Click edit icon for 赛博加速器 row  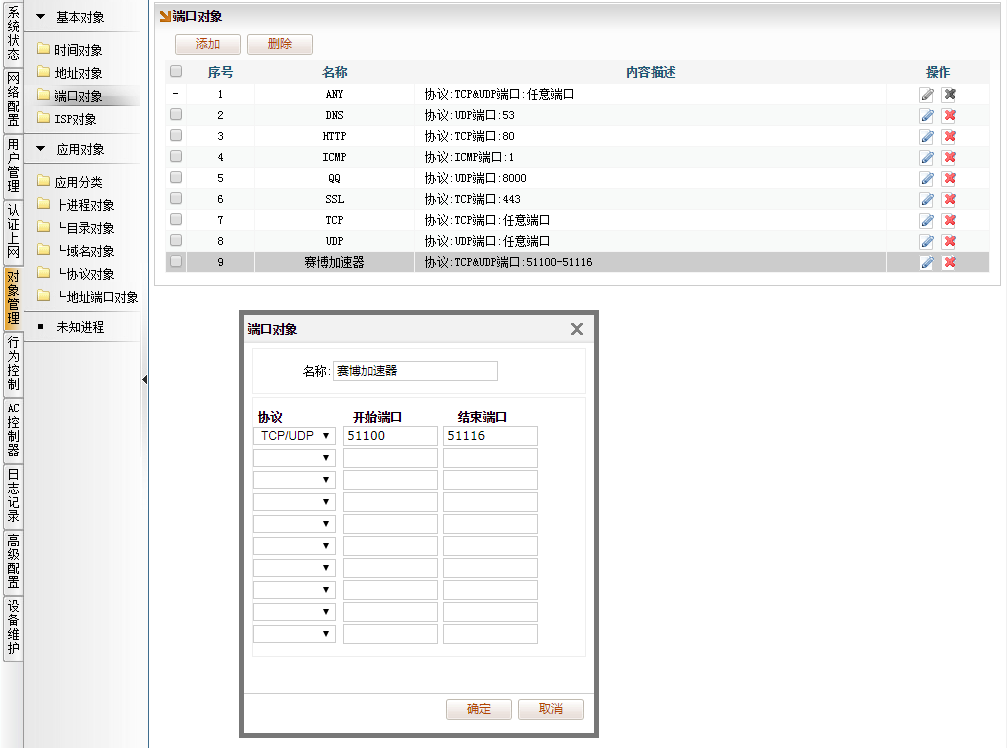click(927, 262)
